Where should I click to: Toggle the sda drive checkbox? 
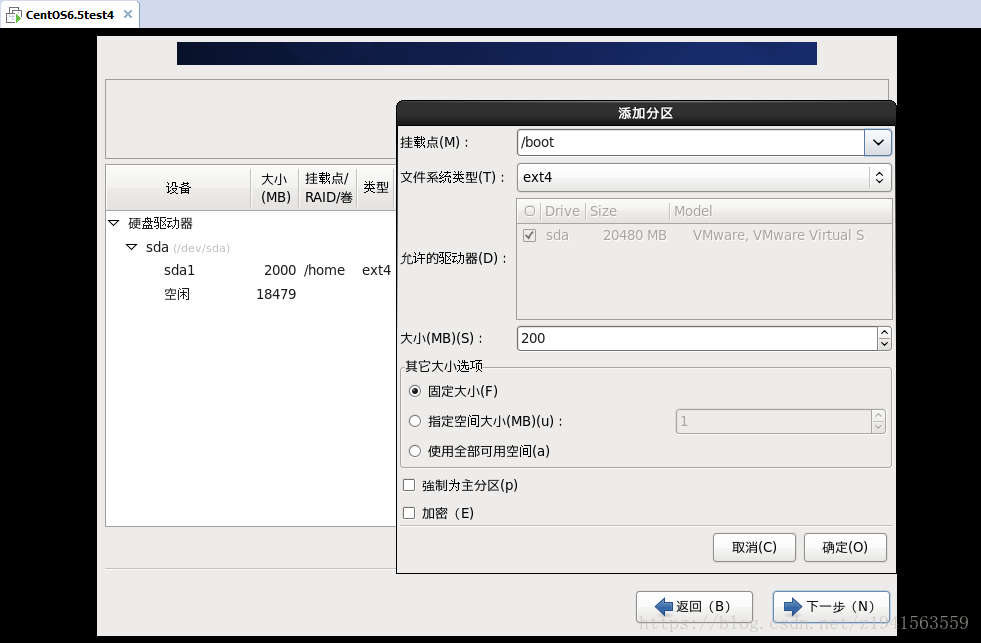tap(529, 236)
